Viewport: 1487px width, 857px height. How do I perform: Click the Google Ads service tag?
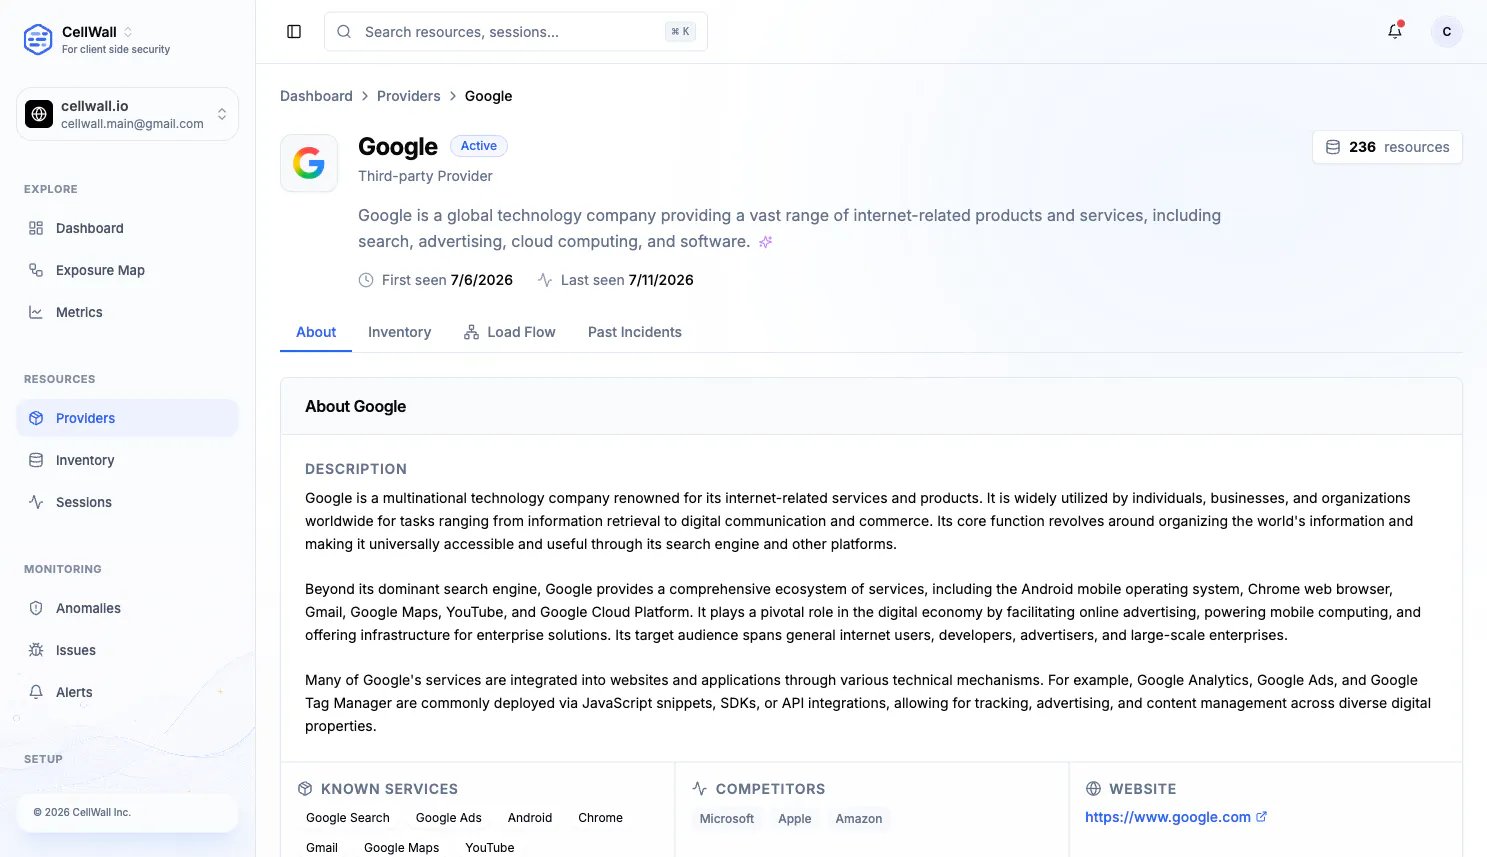click(x=449, y=818)
